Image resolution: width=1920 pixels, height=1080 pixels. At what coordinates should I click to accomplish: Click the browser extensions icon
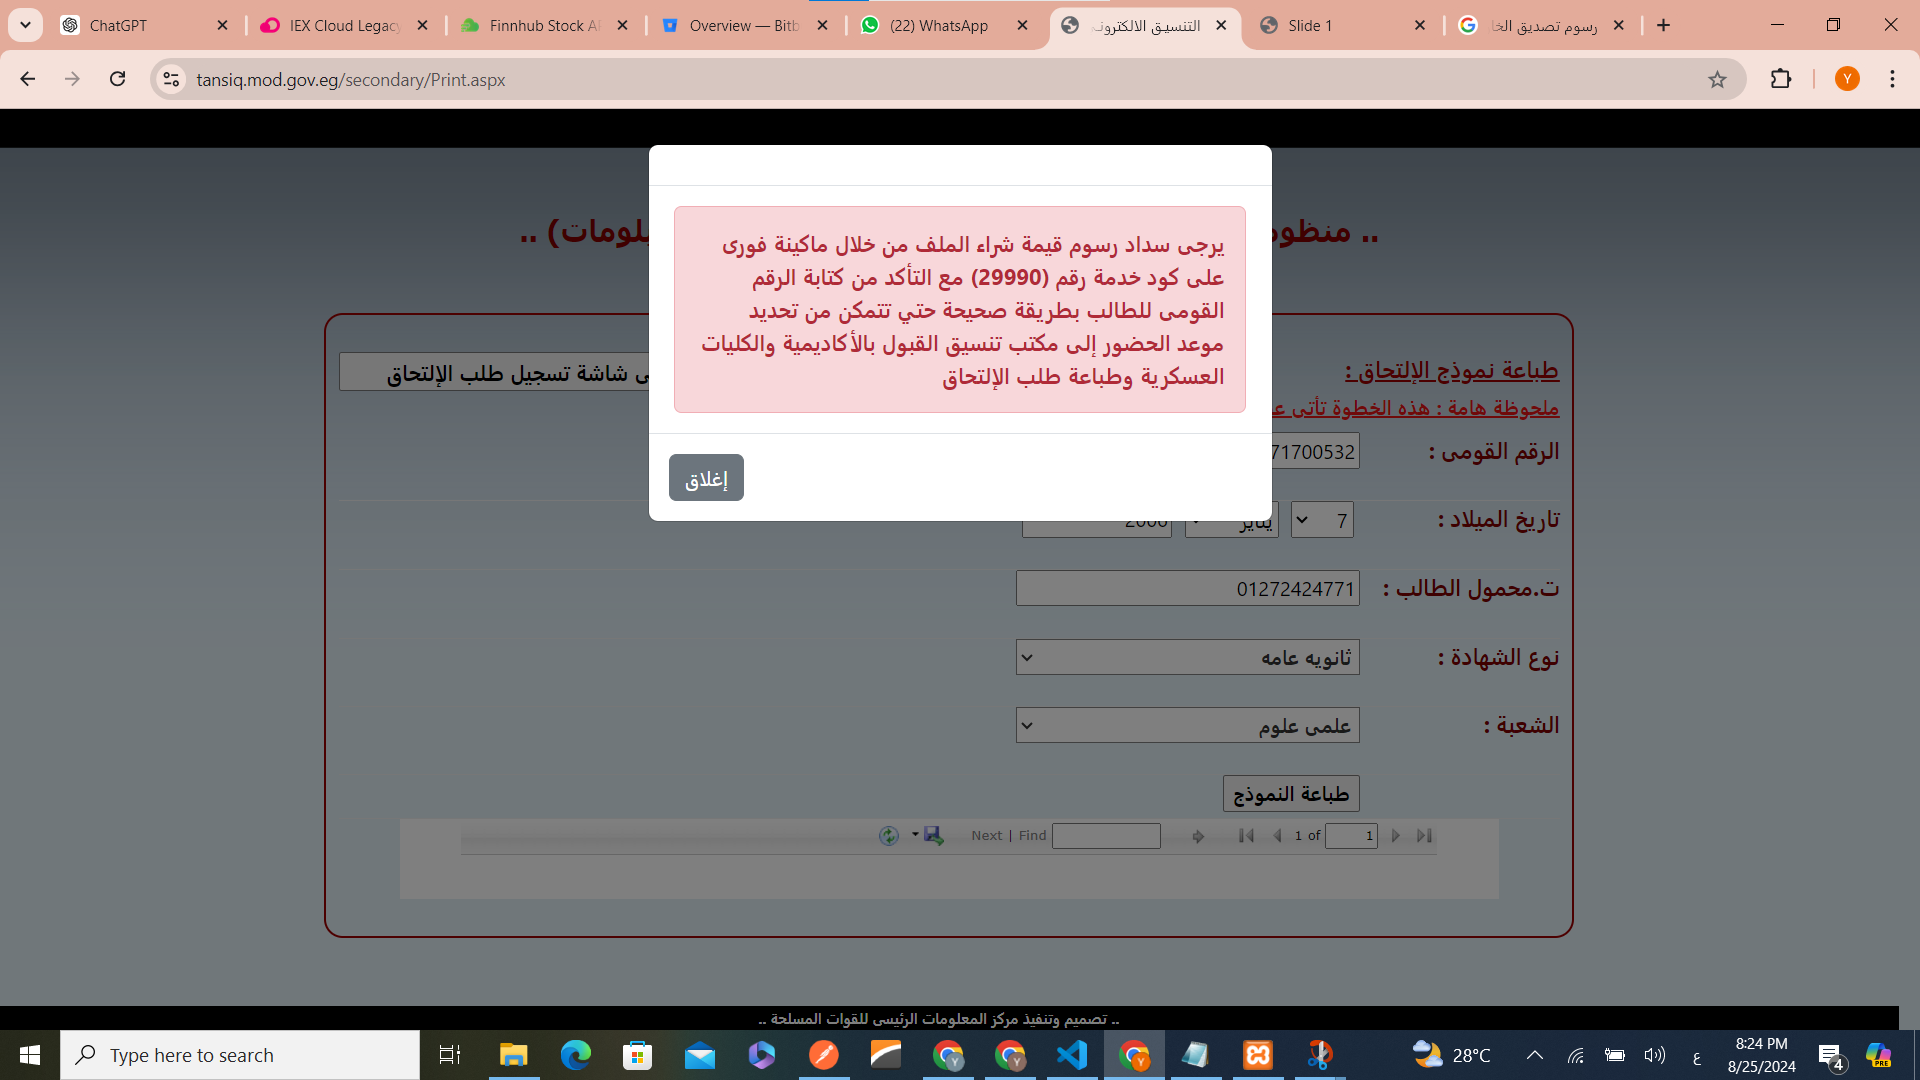coord(1780,79)
